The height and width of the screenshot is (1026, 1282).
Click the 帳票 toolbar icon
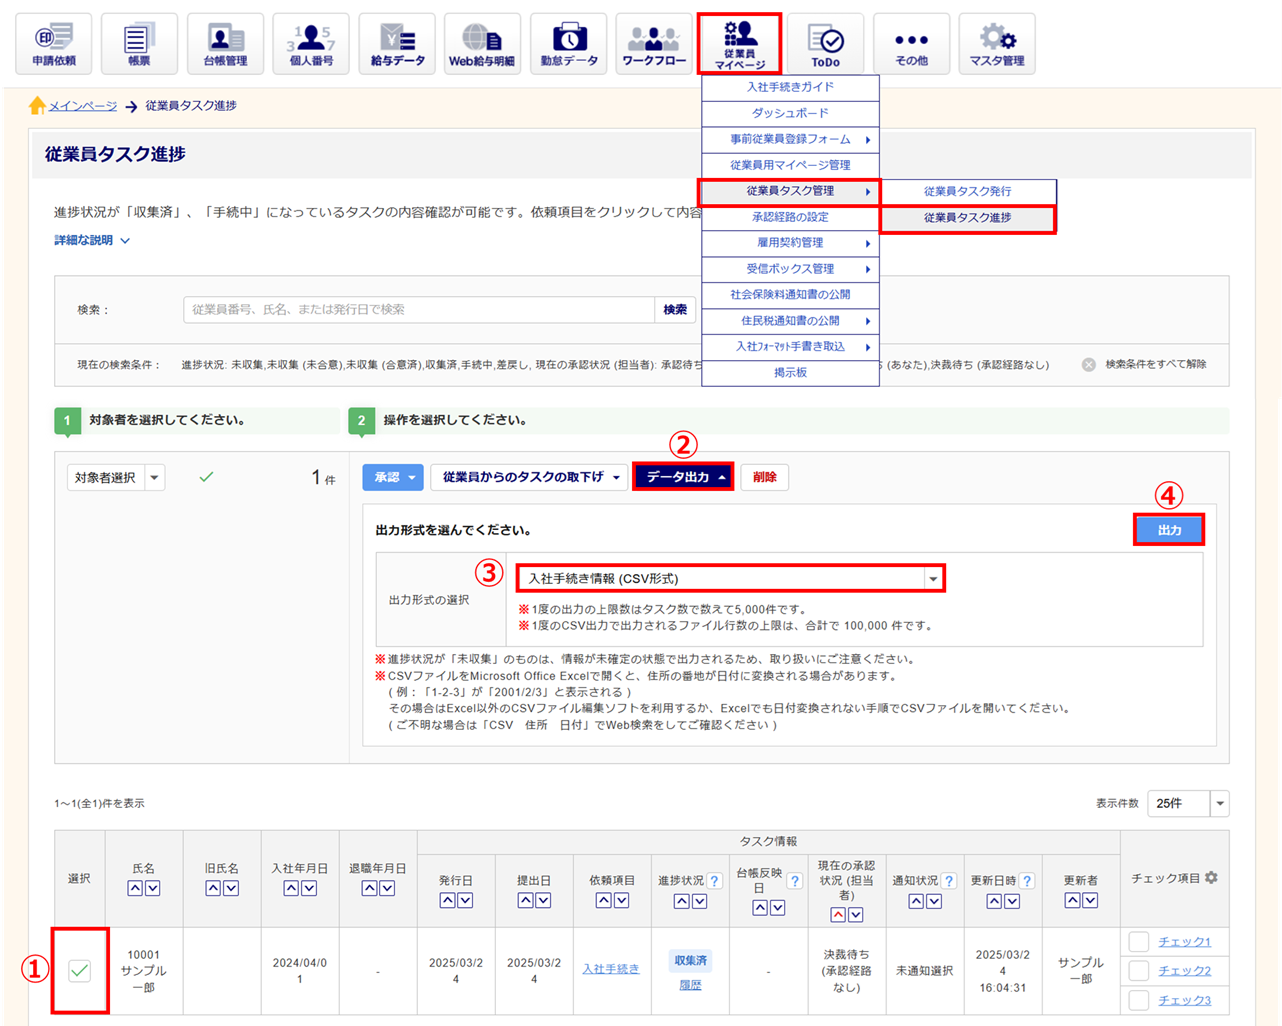click(139, 44)
